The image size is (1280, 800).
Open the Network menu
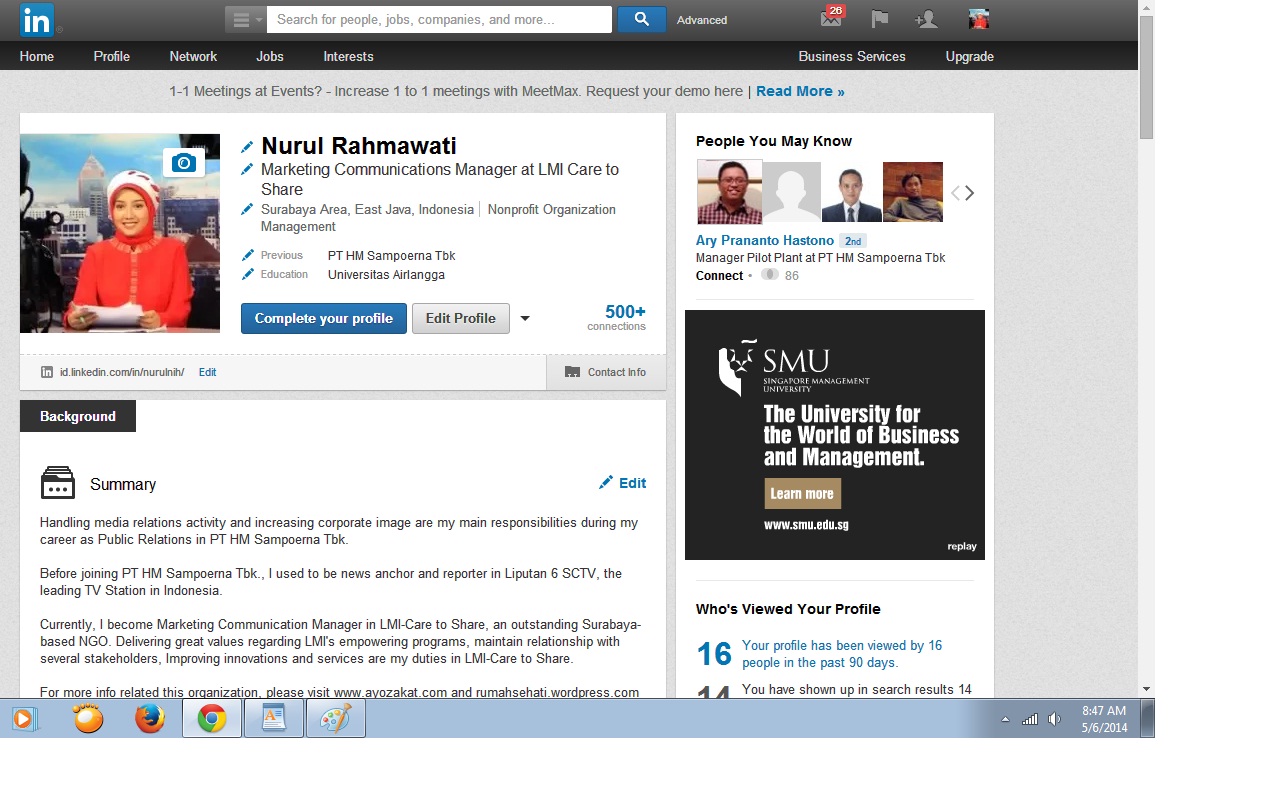point(193,56)
